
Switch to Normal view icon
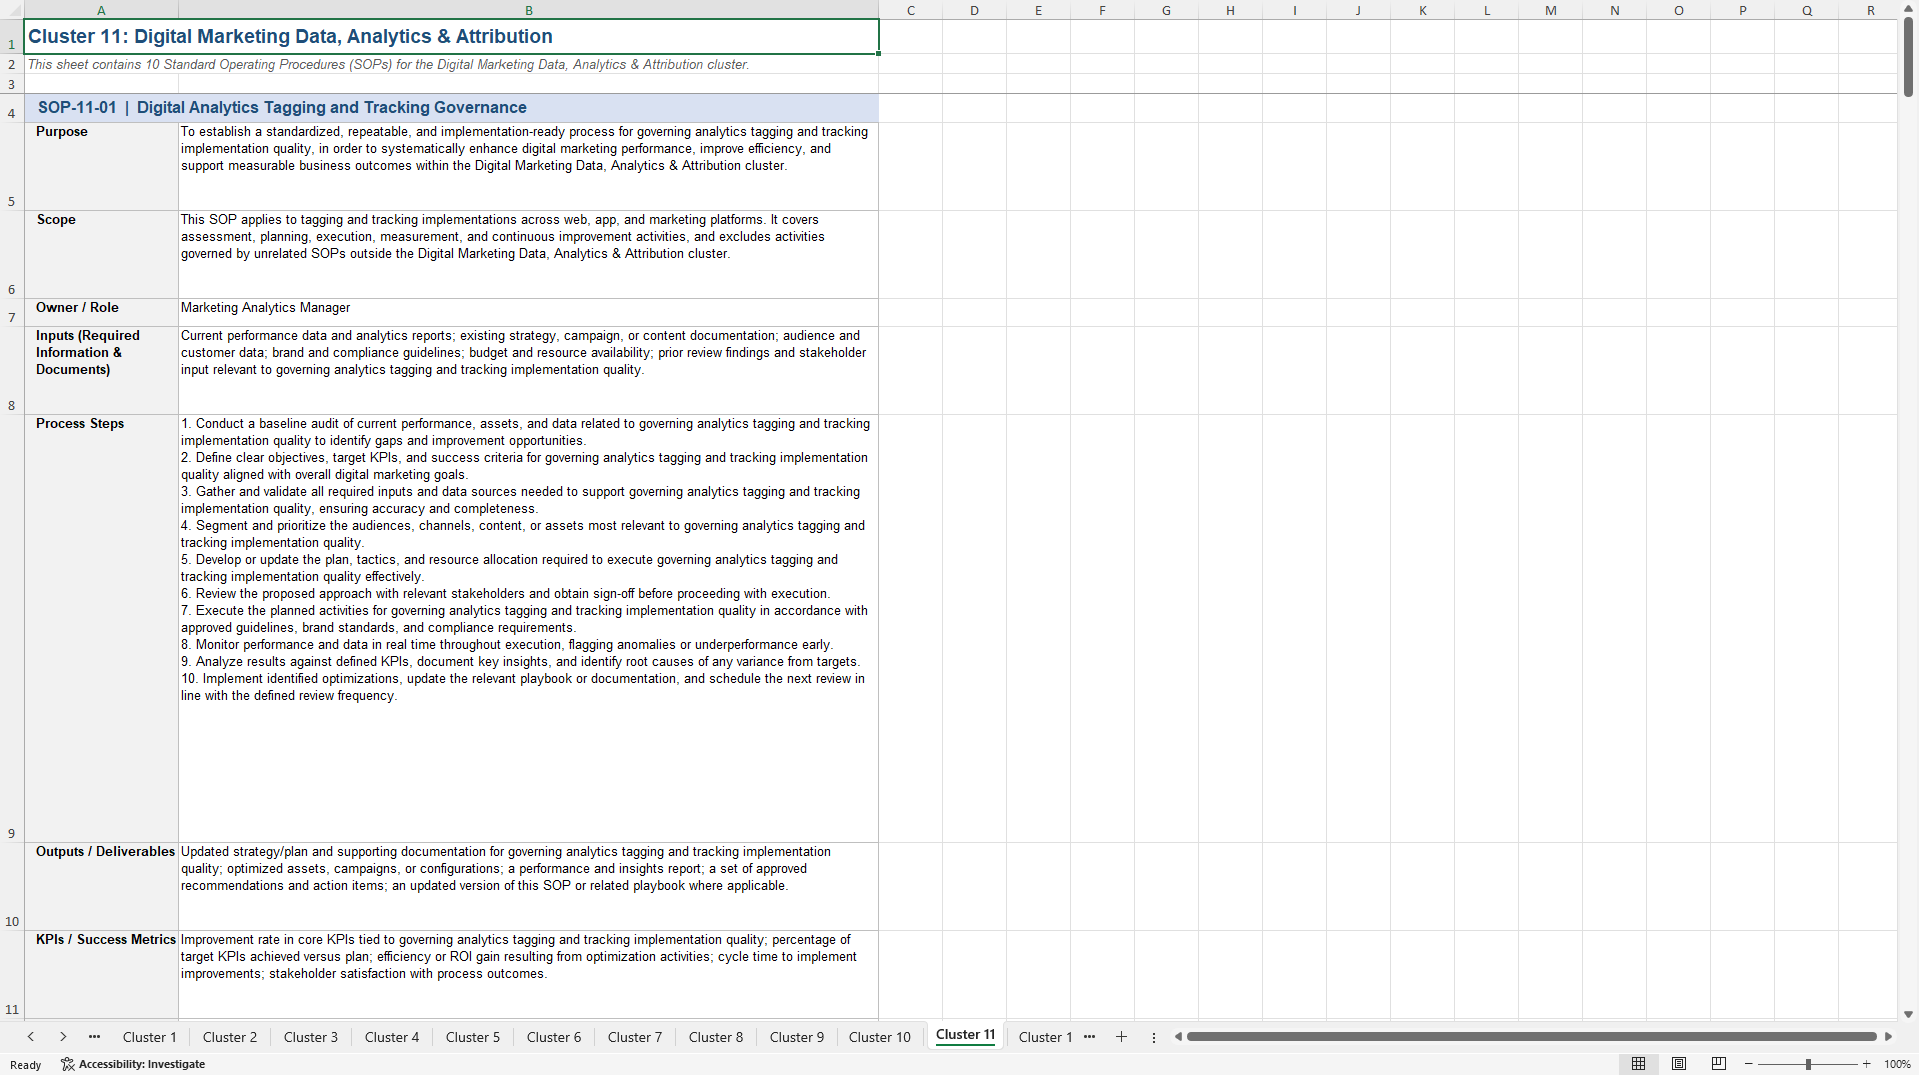click(1638, 1064)
